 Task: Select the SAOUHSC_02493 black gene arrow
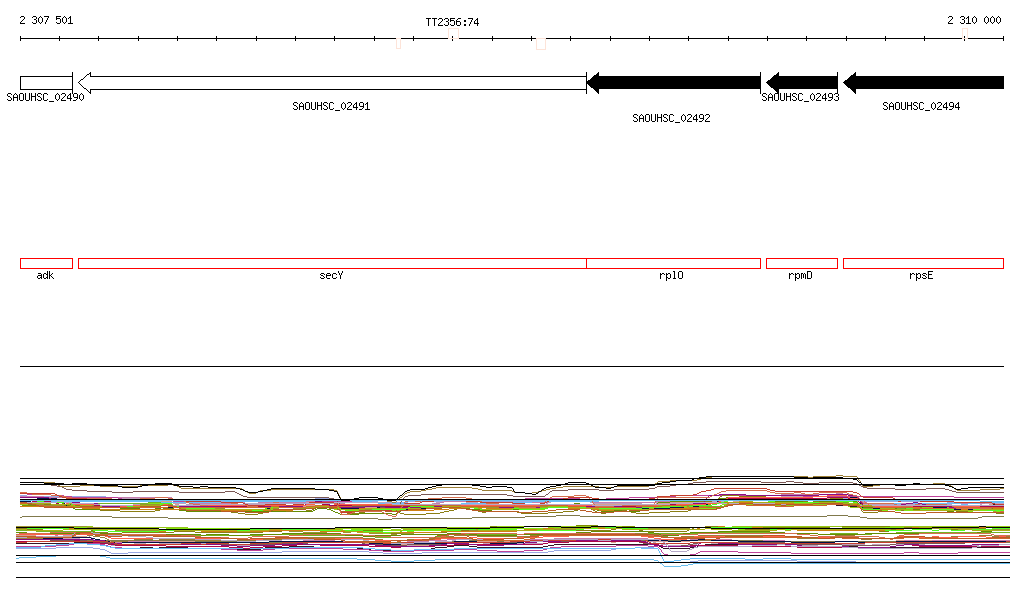tap(801, 83)
